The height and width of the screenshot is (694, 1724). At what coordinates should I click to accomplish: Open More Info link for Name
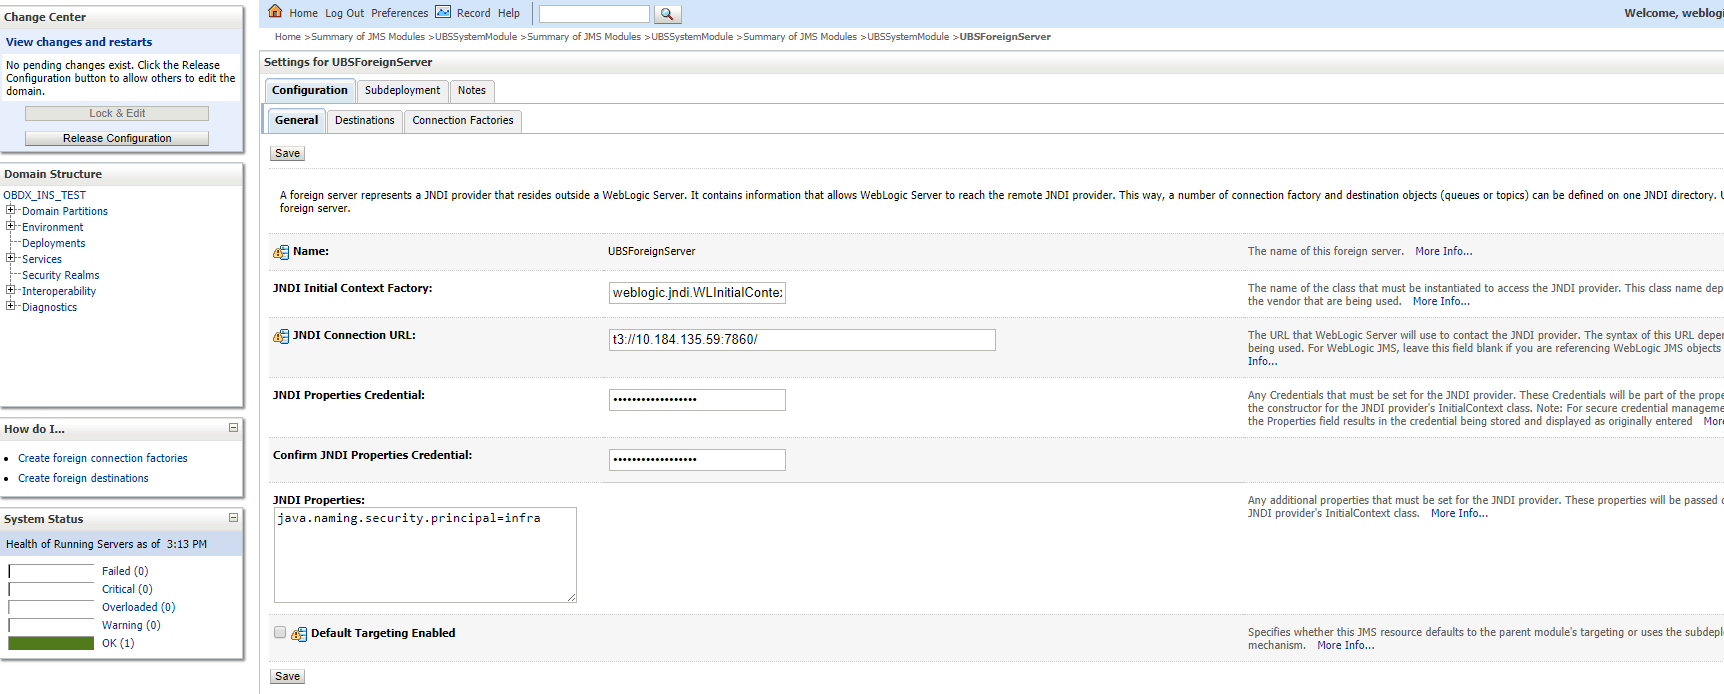click(1444, 252)
